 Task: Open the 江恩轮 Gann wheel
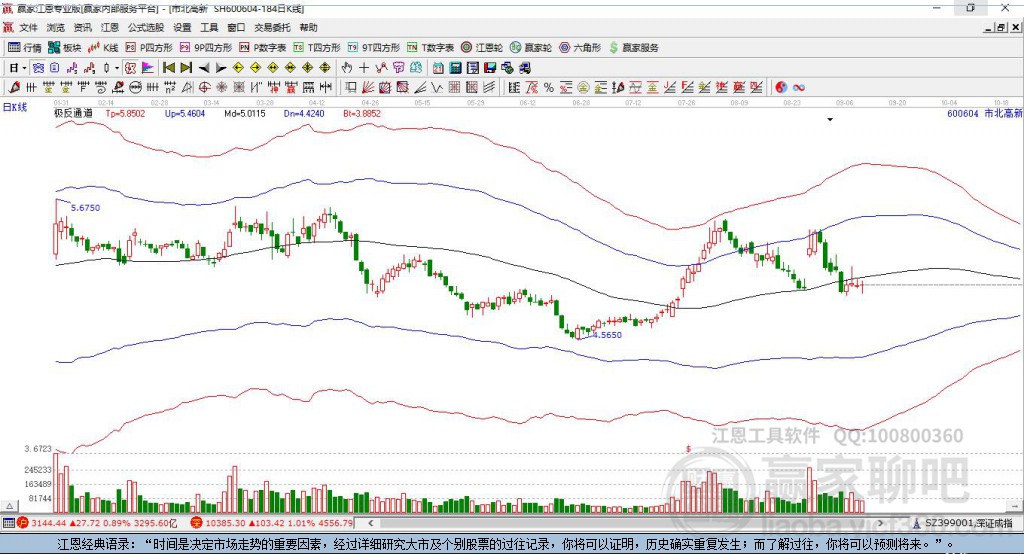pyautogui.click(x=482, y=48)
